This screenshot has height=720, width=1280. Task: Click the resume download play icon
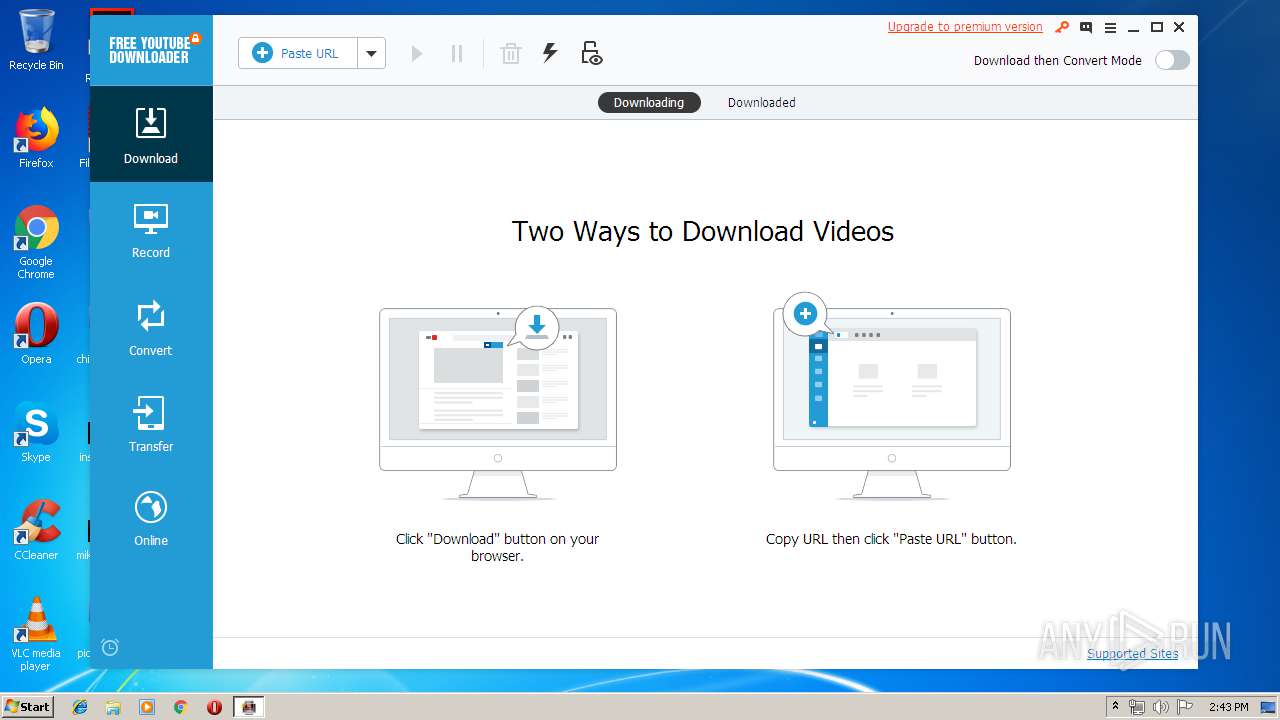pos(417,53)
